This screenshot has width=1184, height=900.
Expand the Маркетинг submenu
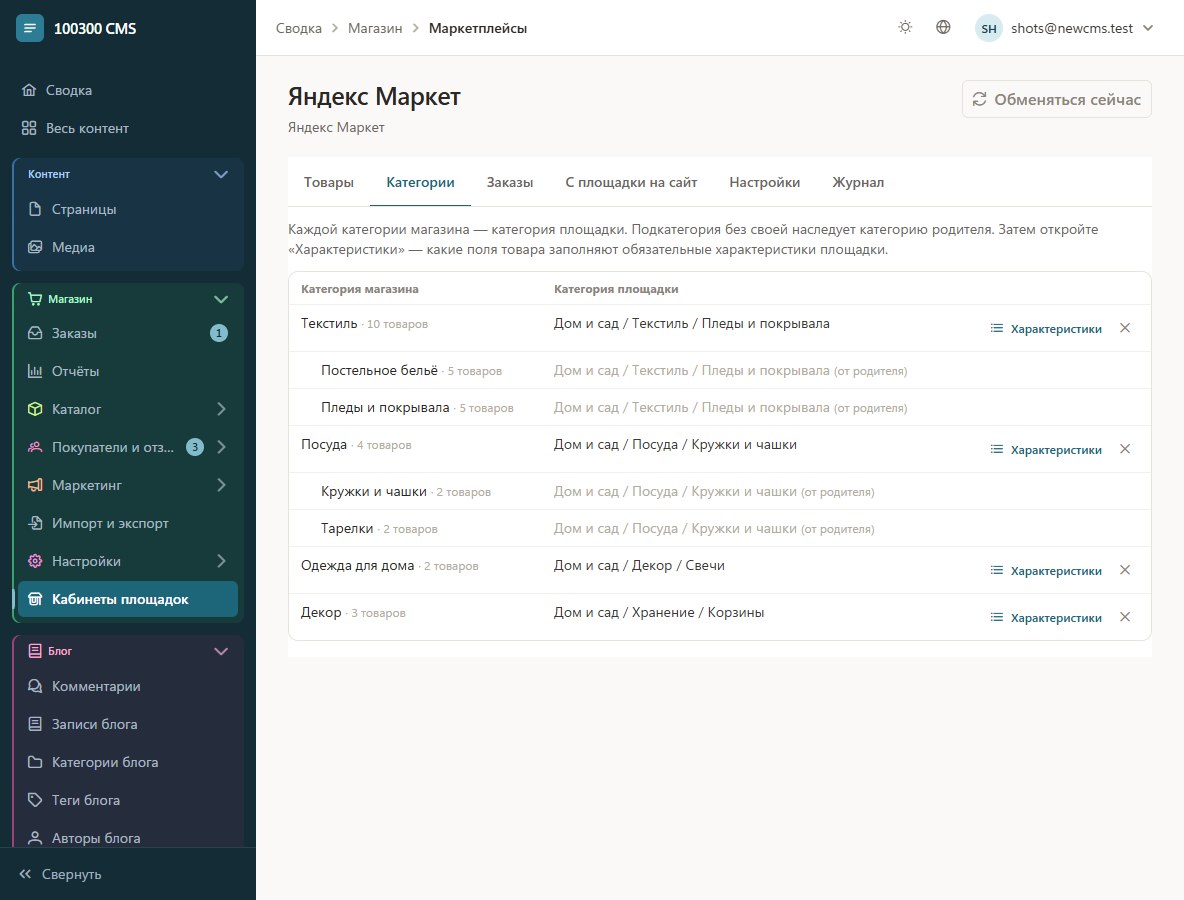pos(221,485)
